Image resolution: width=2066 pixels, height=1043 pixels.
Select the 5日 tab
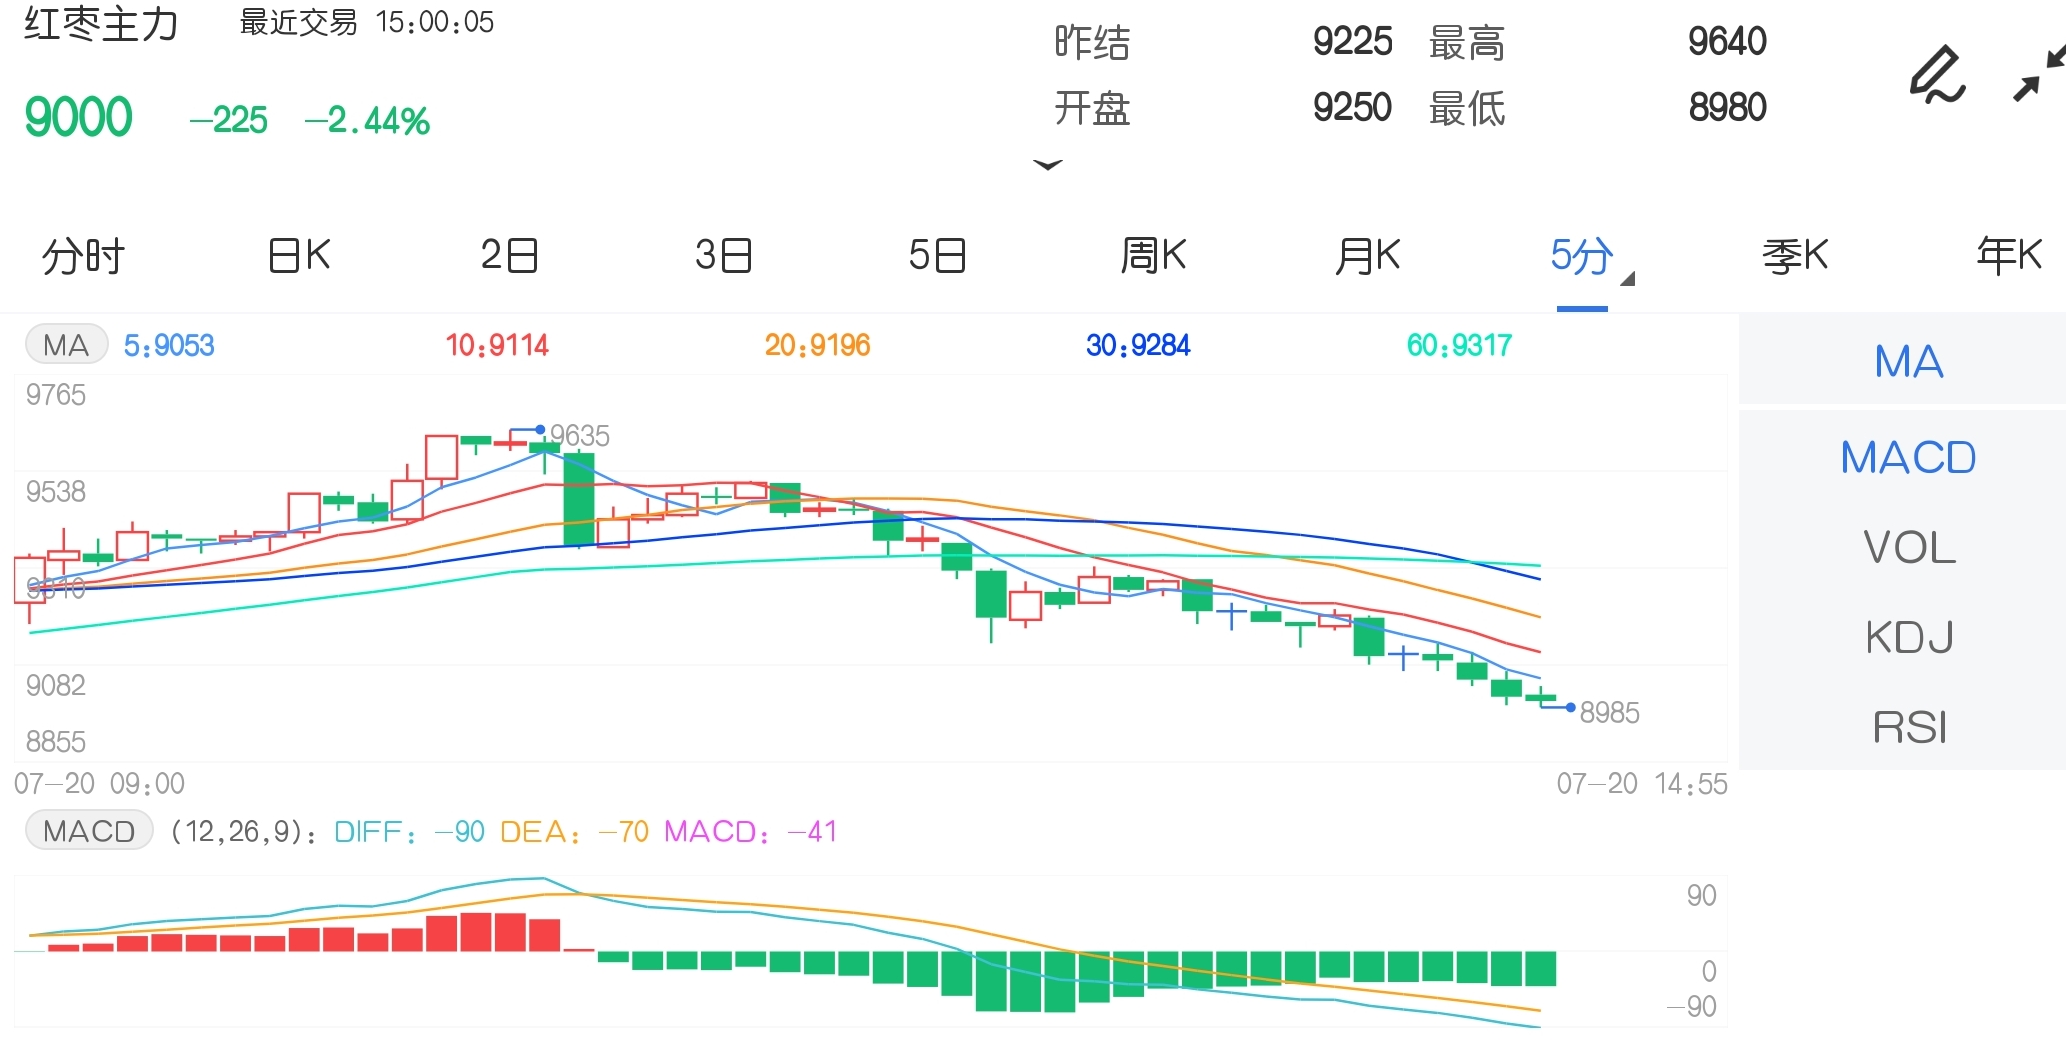[x=937, y=256]
